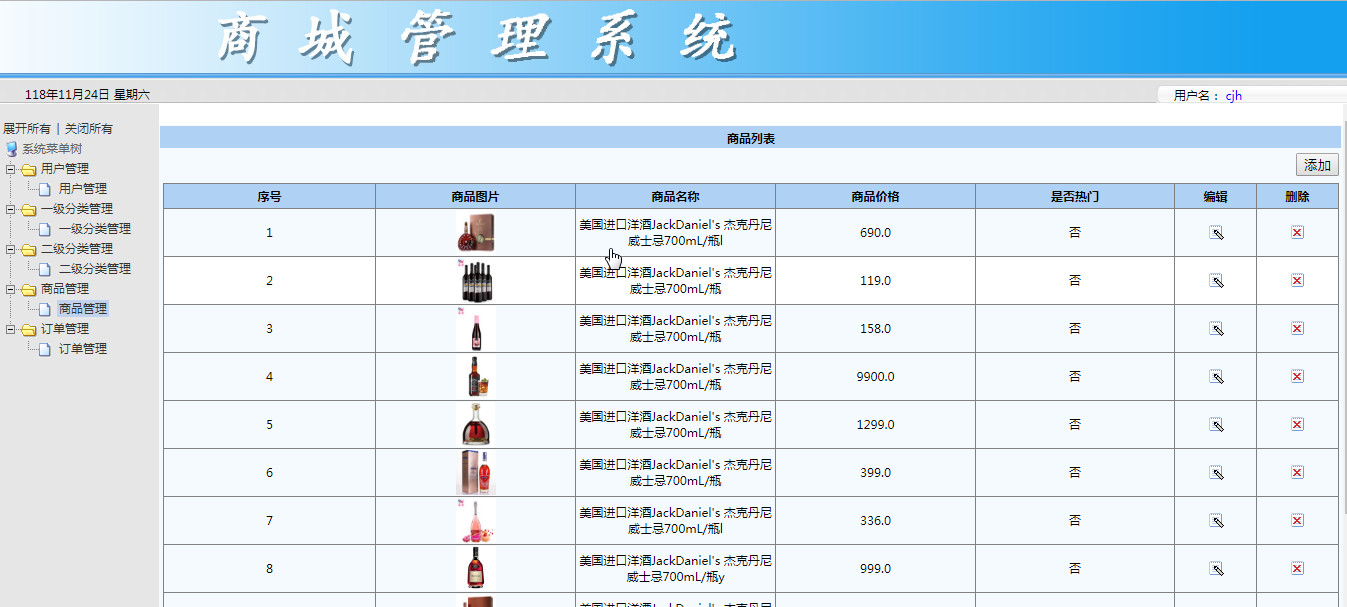This screenshot has height=607, width=1347.
Task: Click the 商品名称 column header
Action: pyautogui.click(x=675, y=197)
